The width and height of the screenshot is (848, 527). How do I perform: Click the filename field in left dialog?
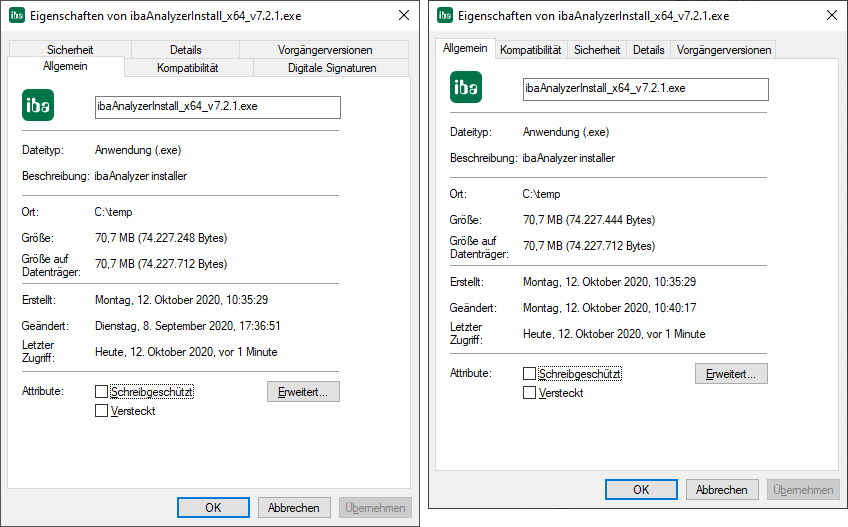click(218, 107)
